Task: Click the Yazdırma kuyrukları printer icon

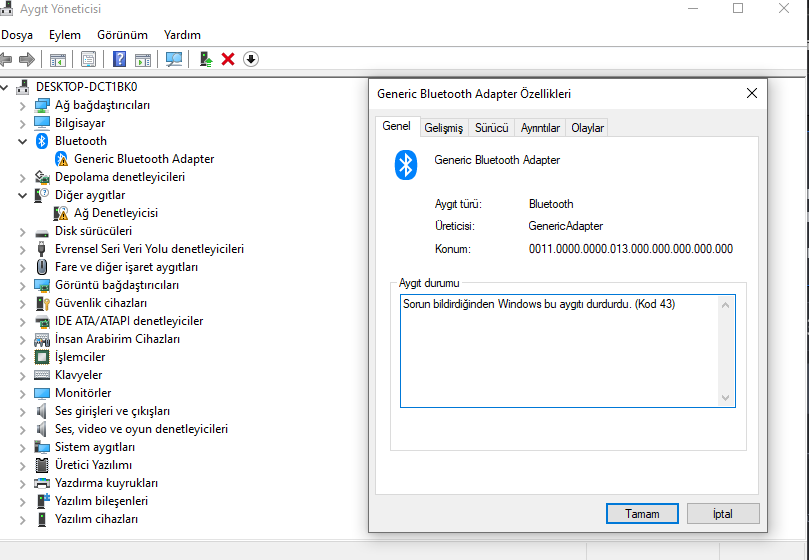Action: 42,483
